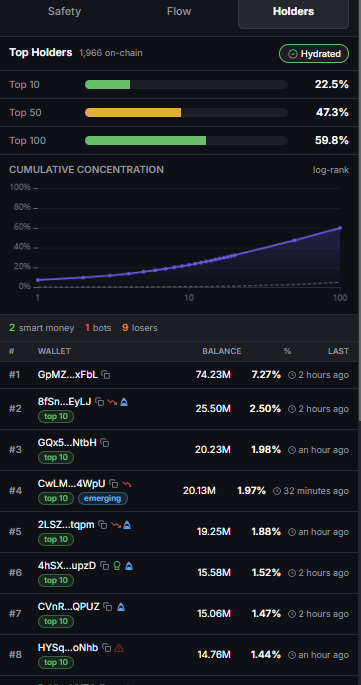The width and height of the screenshot is (361, 685).
Task: Click the 59.8% Top 100 percentage
Action: 332,140
